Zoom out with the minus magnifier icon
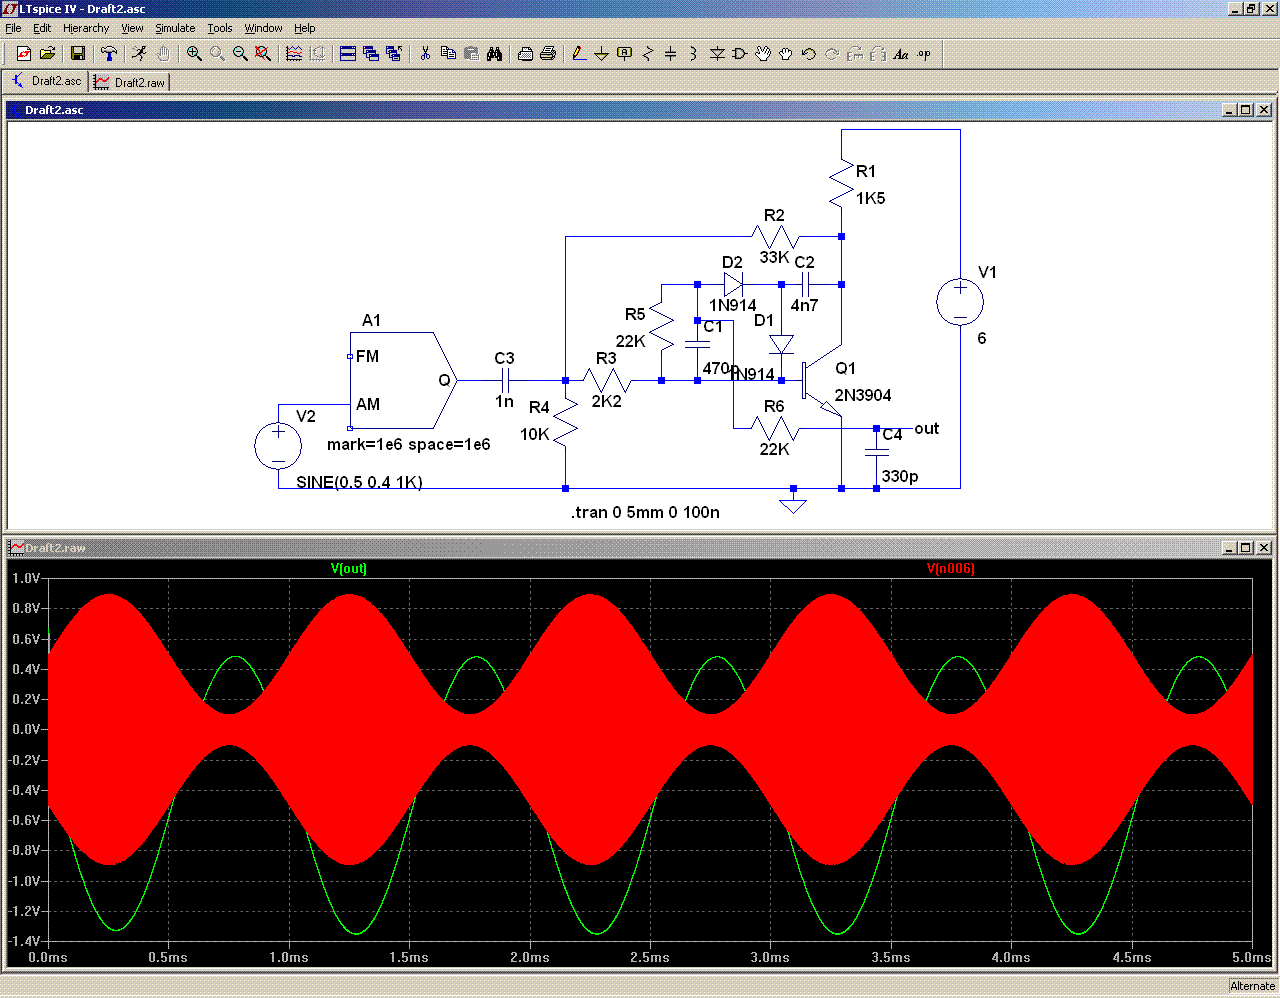1280x998 pixels. pos(240,54)
